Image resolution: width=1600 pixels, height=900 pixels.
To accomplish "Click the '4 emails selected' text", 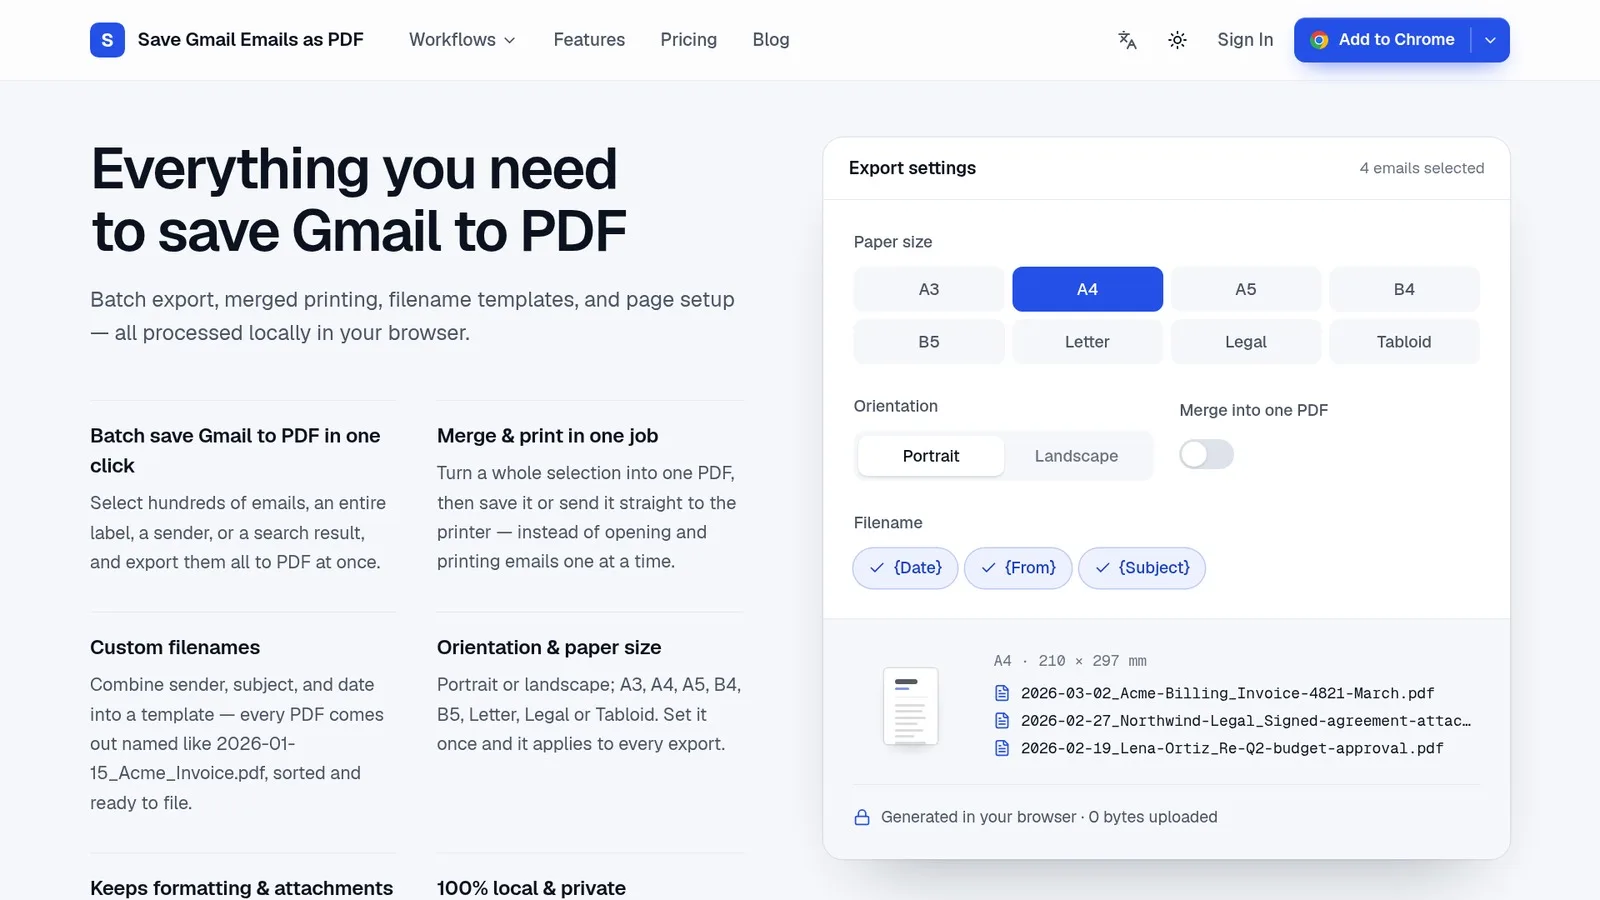I will (1422, 168).
